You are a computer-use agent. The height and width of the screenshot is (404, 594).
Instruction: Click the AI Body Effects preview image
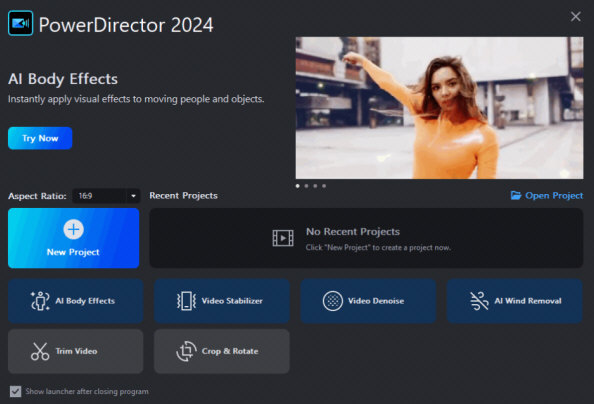(439, 108)
